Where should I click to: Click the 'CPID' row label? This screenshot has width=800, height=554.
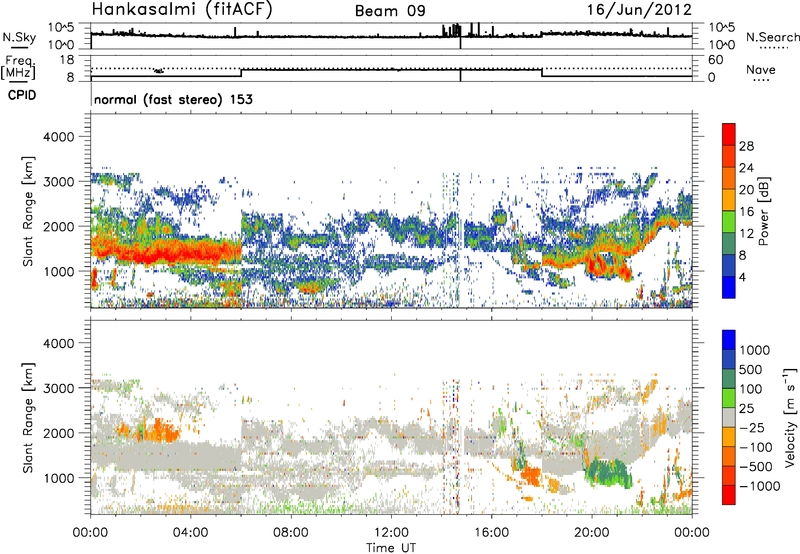(x=22, y=95)
